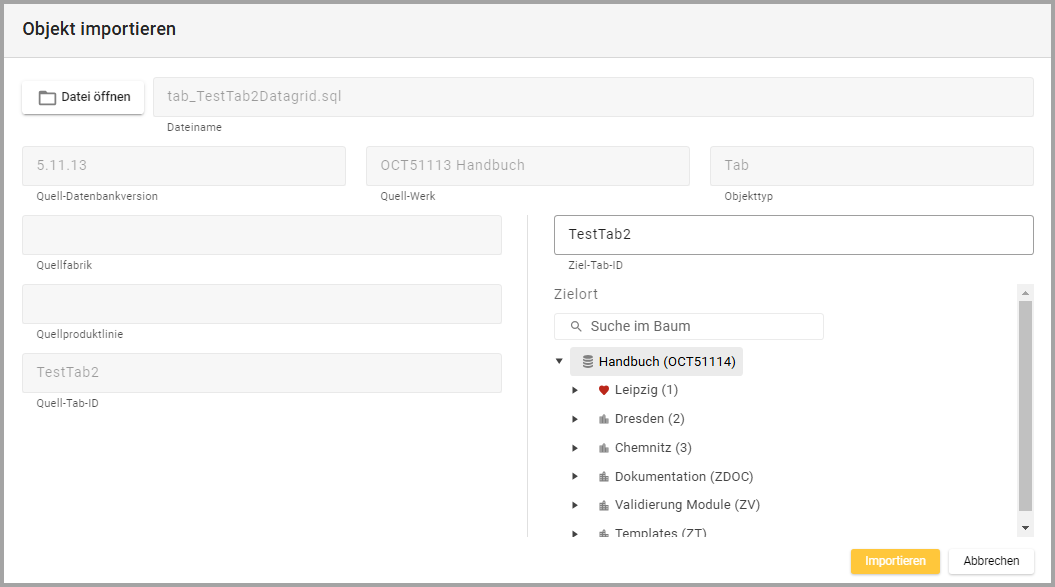
Task: Click the Ziel-Tab-ID input field
Action: click(x=793, y=235)
